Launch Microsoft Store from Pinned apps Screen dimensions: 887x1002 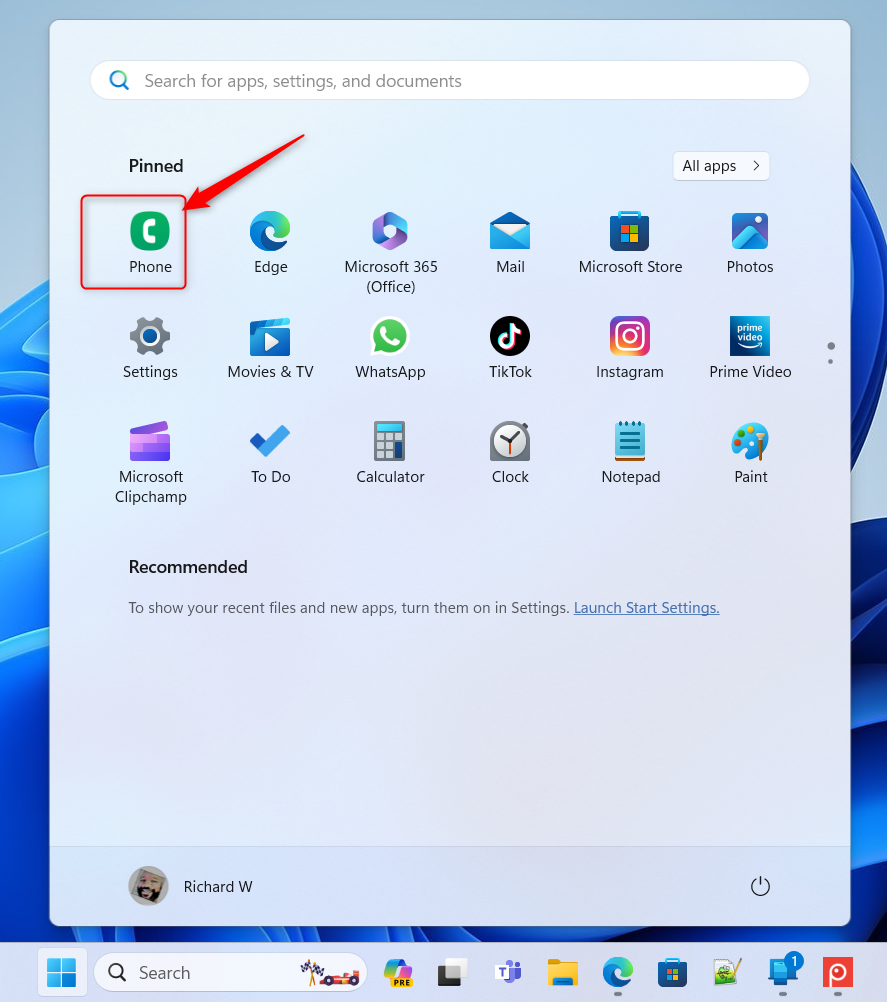(x=630, y=243)
